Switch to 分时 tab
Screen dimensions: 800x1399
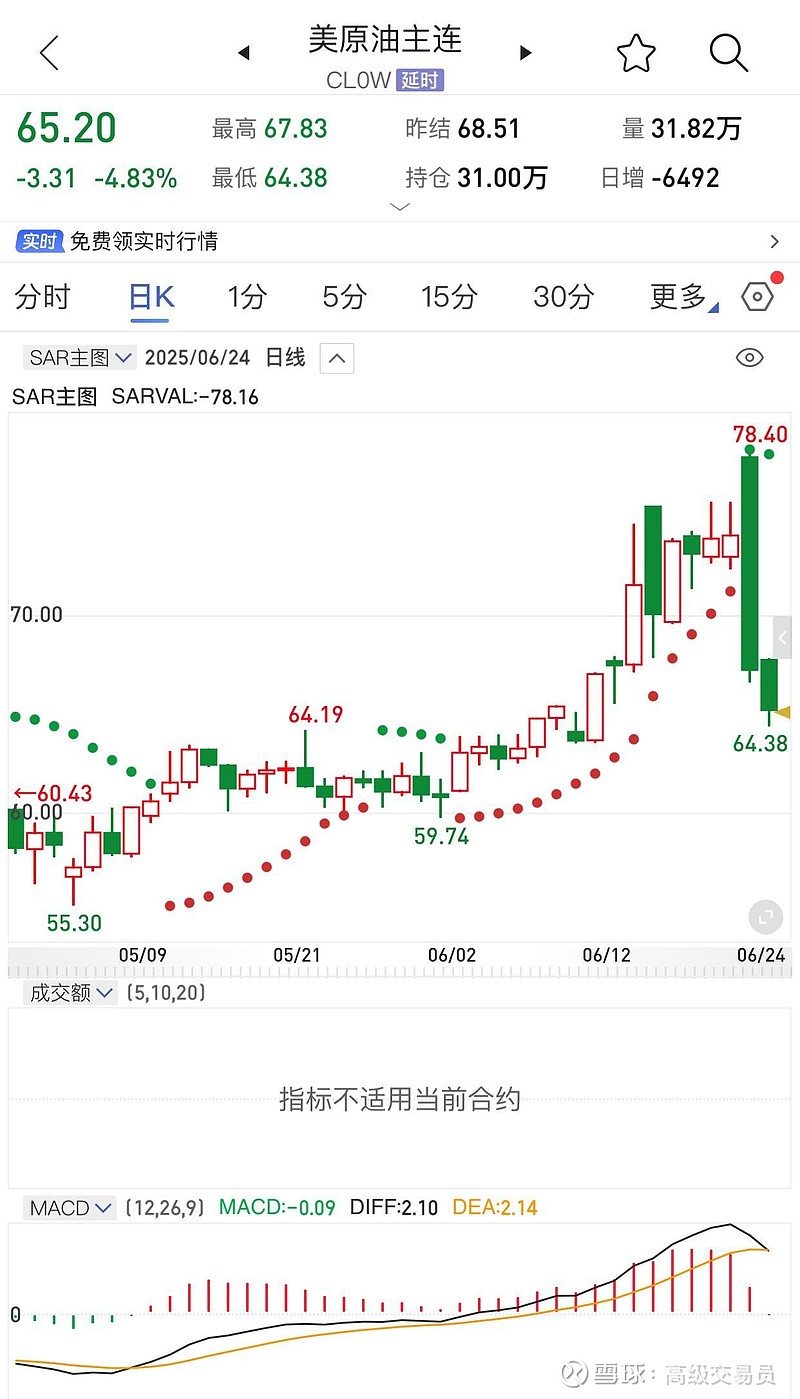pyautogui.click(x=43, y=297)
